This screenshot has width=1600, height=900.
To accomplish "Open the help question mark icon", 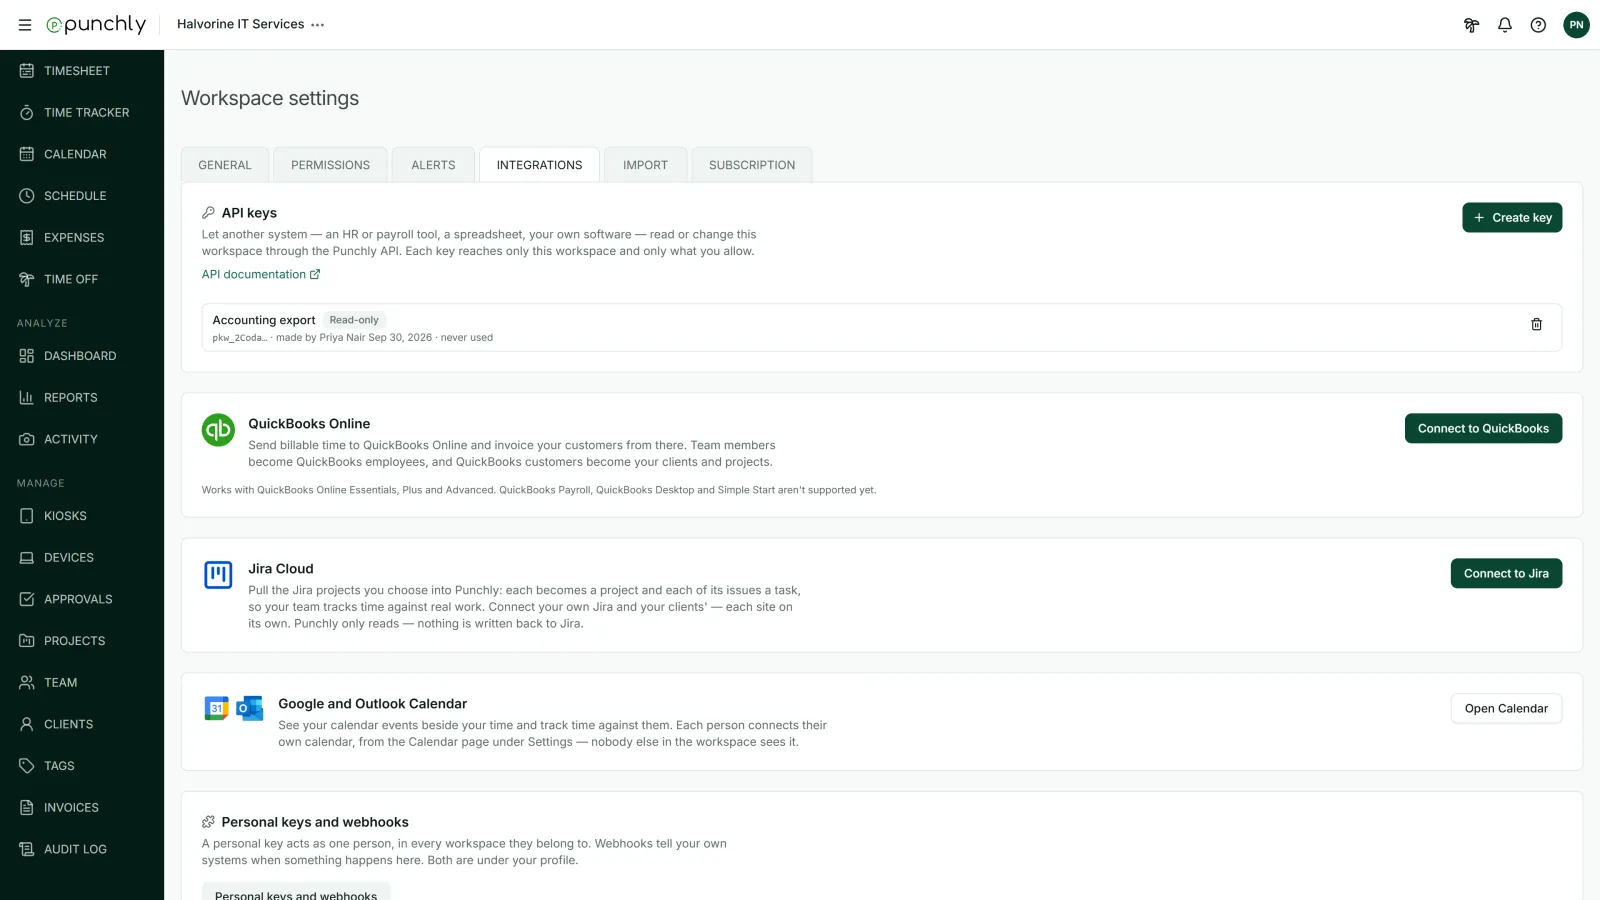I will (x=1538, y=25).
